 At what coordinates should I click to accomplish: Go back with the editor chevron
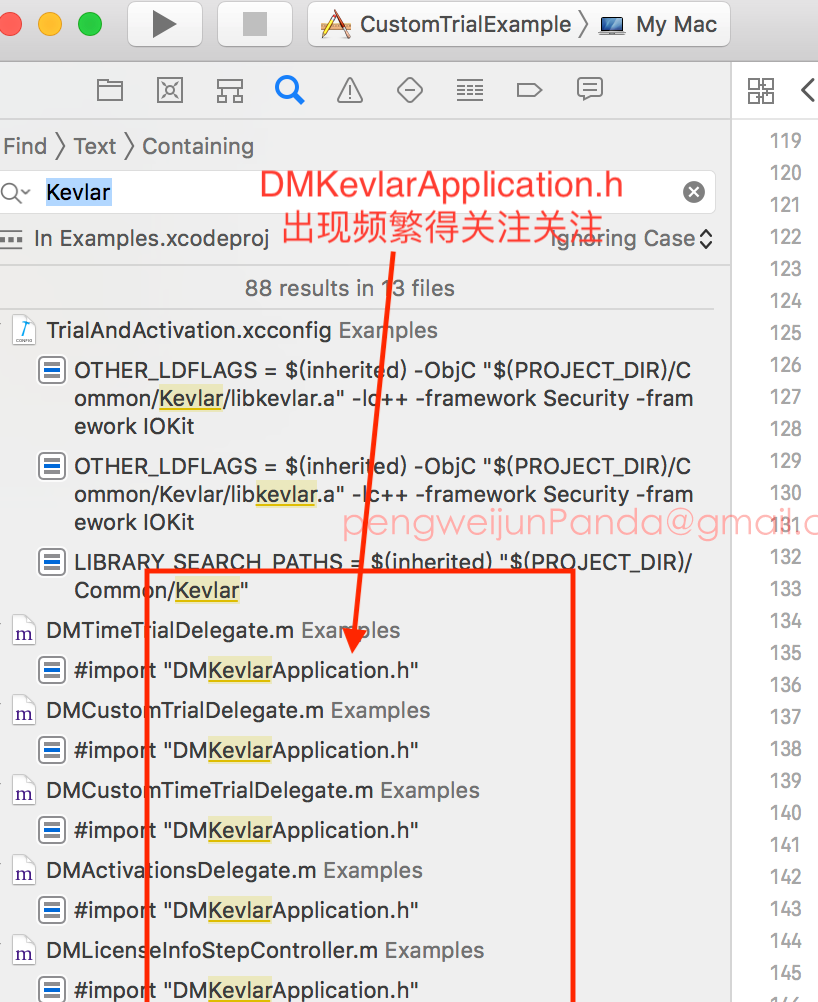[808, 90]
